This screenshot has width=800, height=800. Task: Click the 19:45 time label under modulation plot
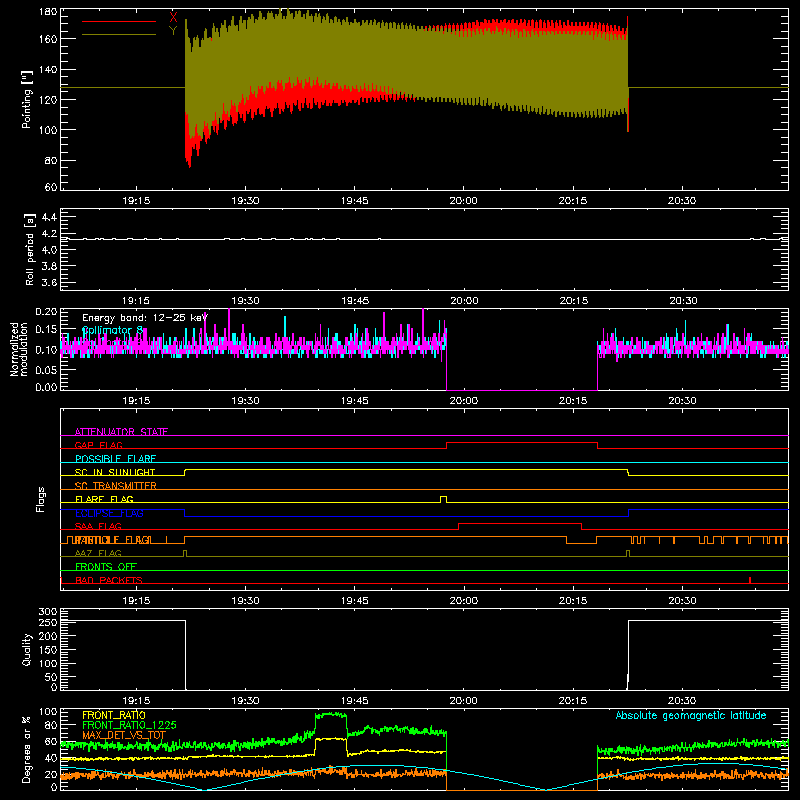(355, 401)
